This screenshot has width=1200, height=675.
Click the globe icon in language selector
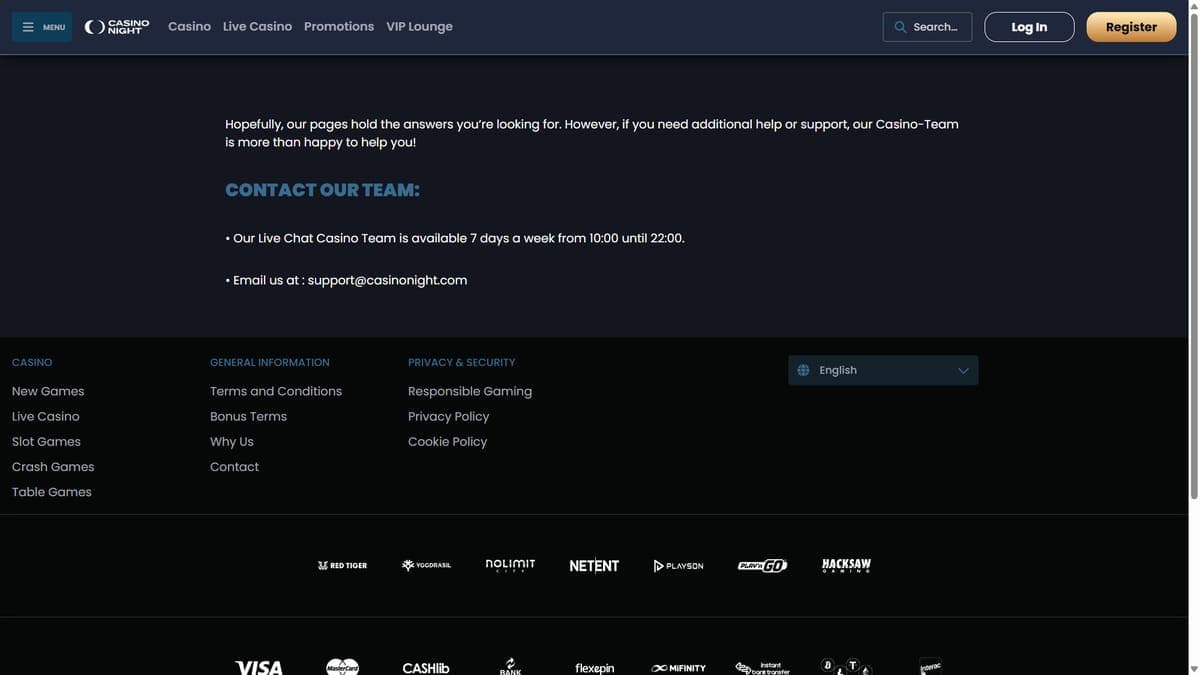(803, 370)
